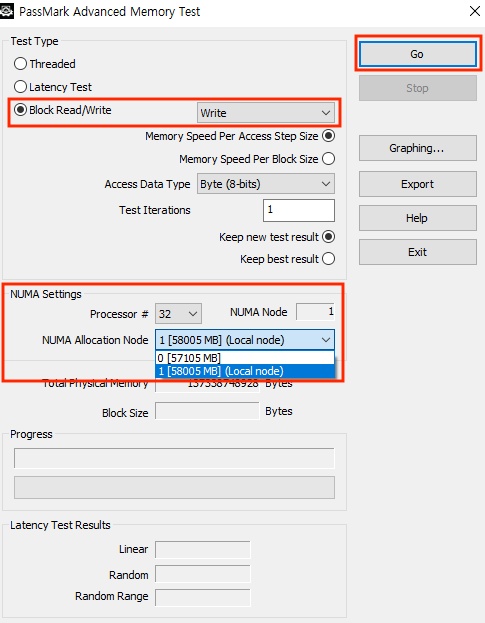Screen dimensions: 485x623
Task: Select the Threaded test type
Action: (20, 64)
